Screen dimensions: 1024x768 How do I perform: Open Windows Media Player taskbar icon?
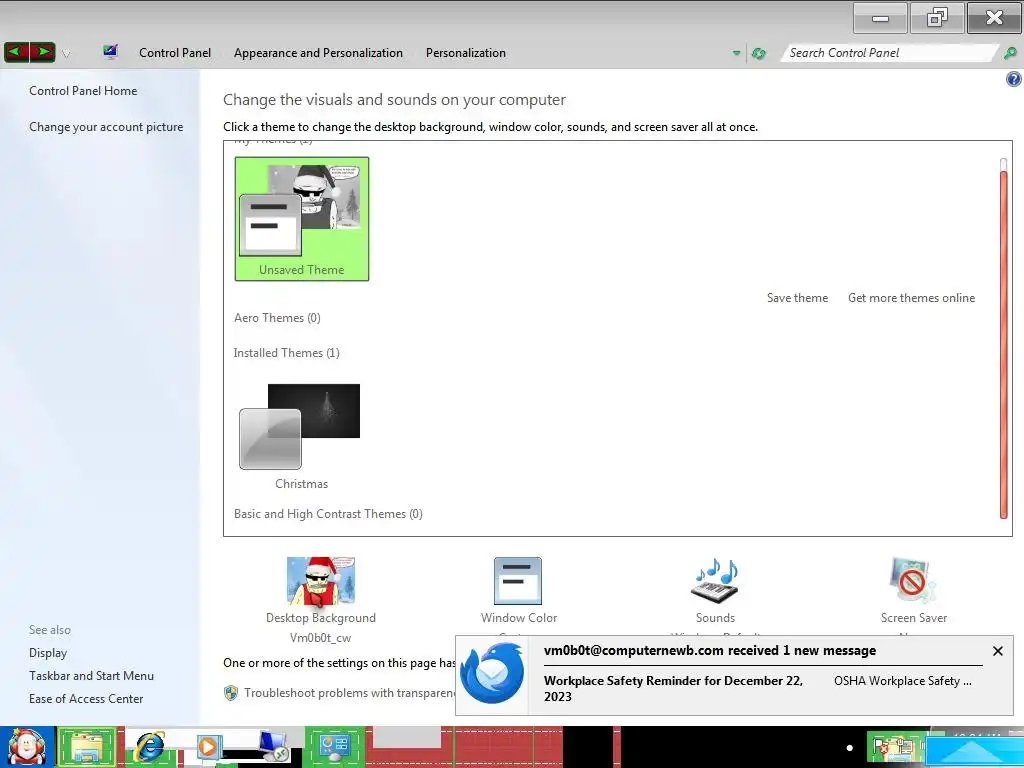click(208, 746)
